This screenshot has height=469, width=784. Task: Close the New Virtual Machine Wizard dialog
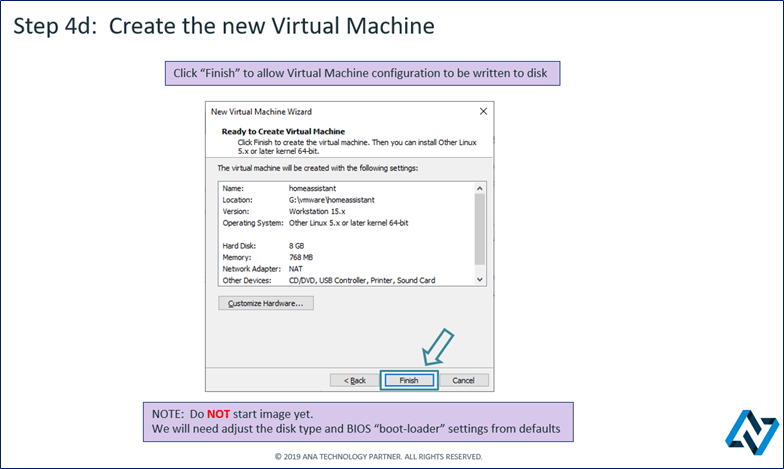[483, 112]
